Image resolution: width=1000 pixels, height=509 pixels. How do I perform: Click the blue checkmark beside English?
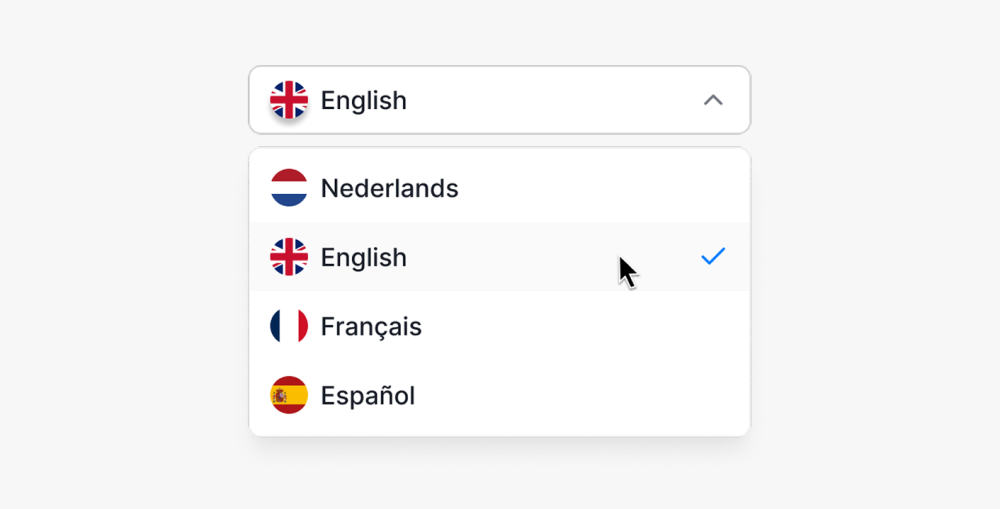pyautogui.click(x=713, y=256)
